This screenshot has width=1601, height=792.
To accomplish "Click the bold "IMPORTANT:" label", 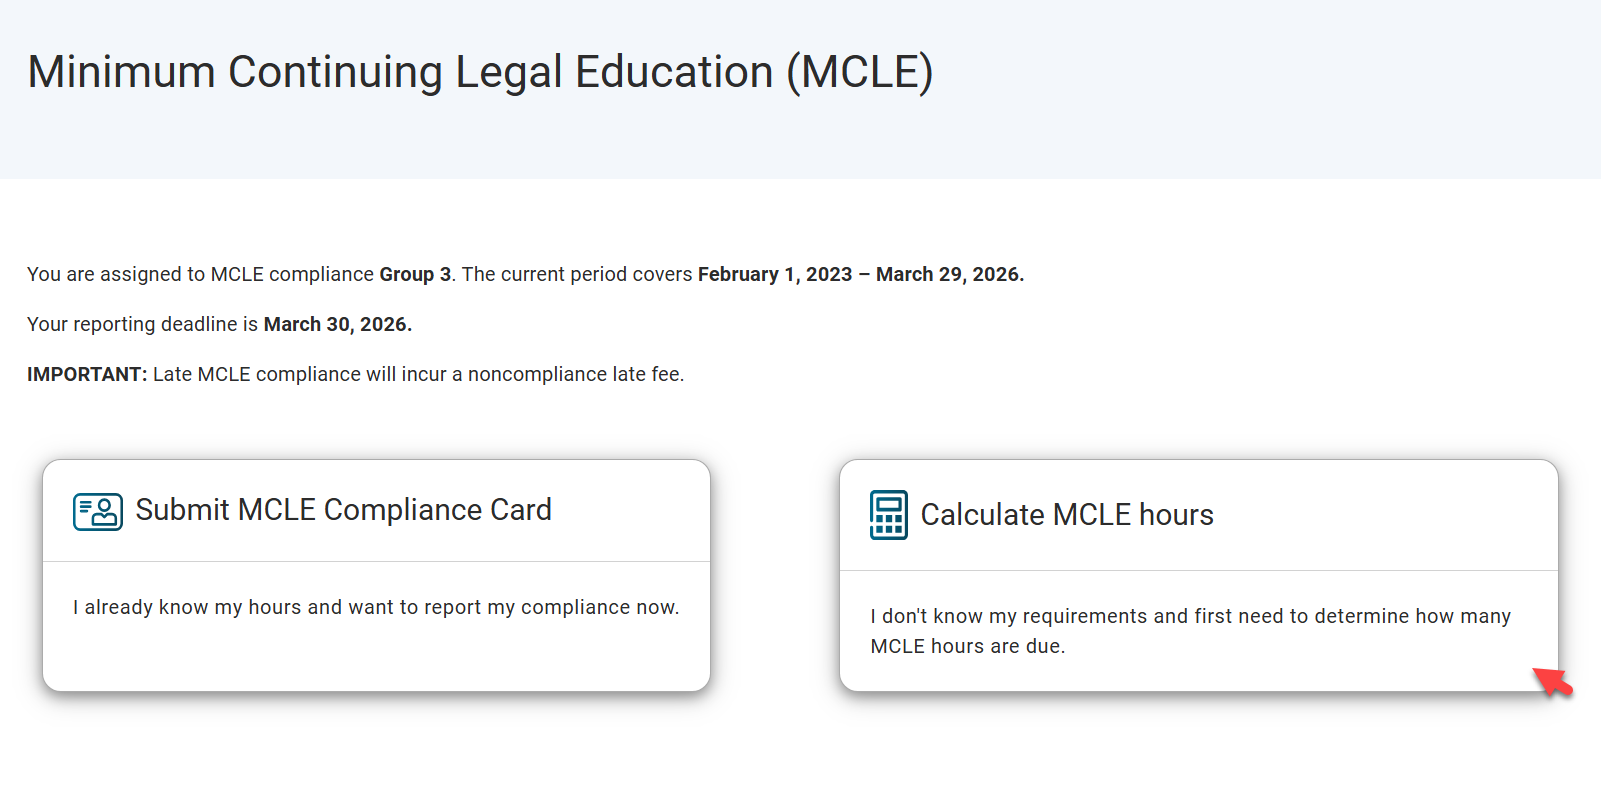I will point(87,374).
